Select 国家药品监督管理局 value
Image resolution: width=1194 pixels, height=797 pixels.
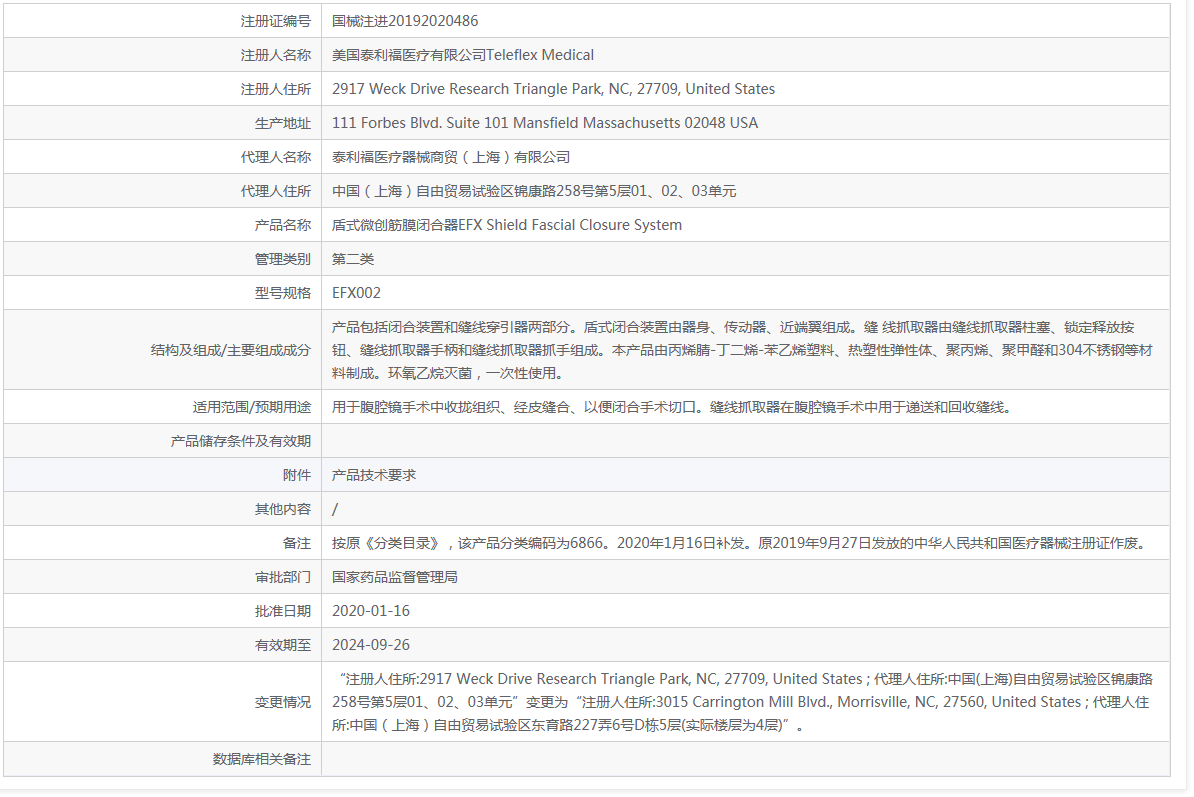[x=395, y=577]
